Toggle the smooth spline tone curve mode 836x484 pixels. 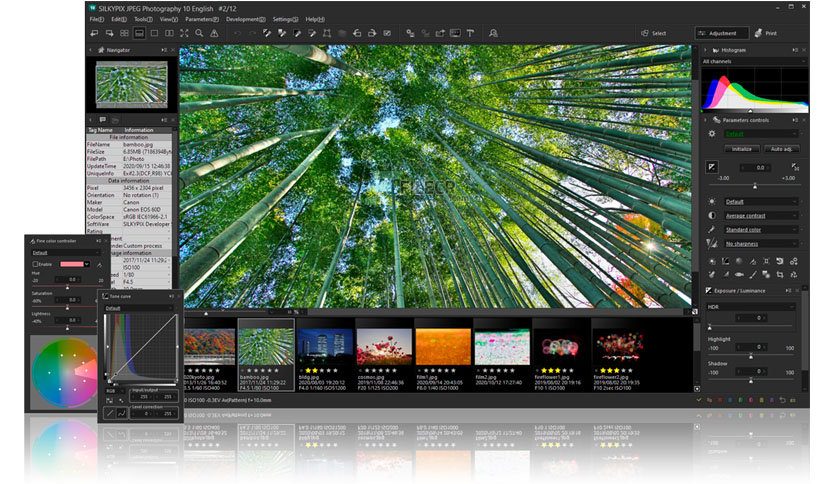[x=122, y=413]
